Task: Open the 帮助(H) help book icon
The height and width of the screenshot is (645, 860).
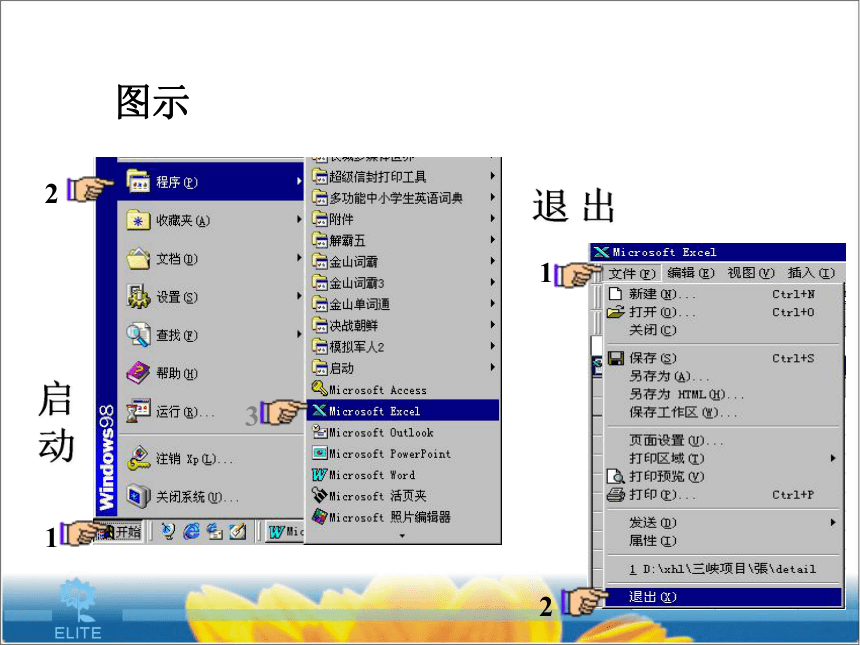Action: [x=138, y=373]
